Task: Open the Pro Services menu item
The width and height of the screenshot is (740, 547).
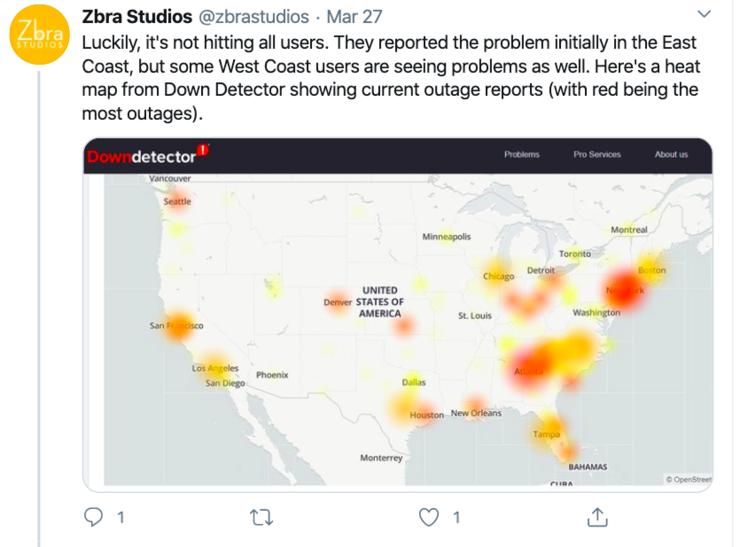Action: coord(596,155)
